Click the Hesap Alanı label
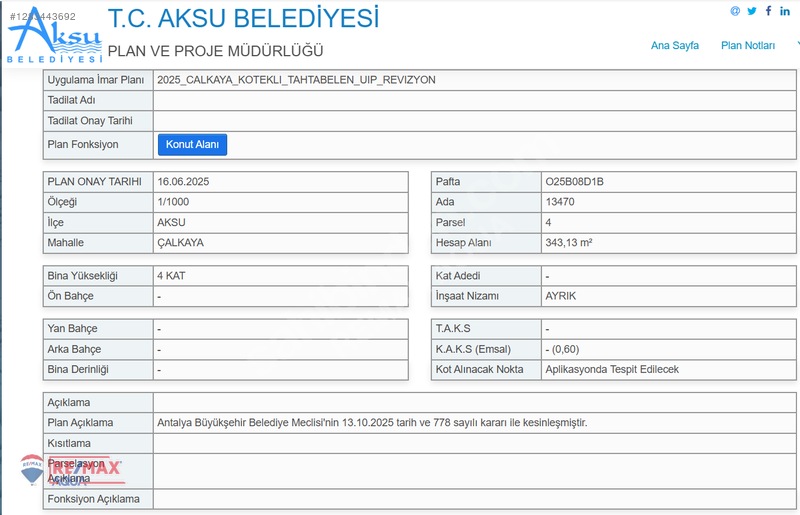Image resolution: width=800 pixels, height=515 pixels. pyautogui.click(x=463, y=243)
